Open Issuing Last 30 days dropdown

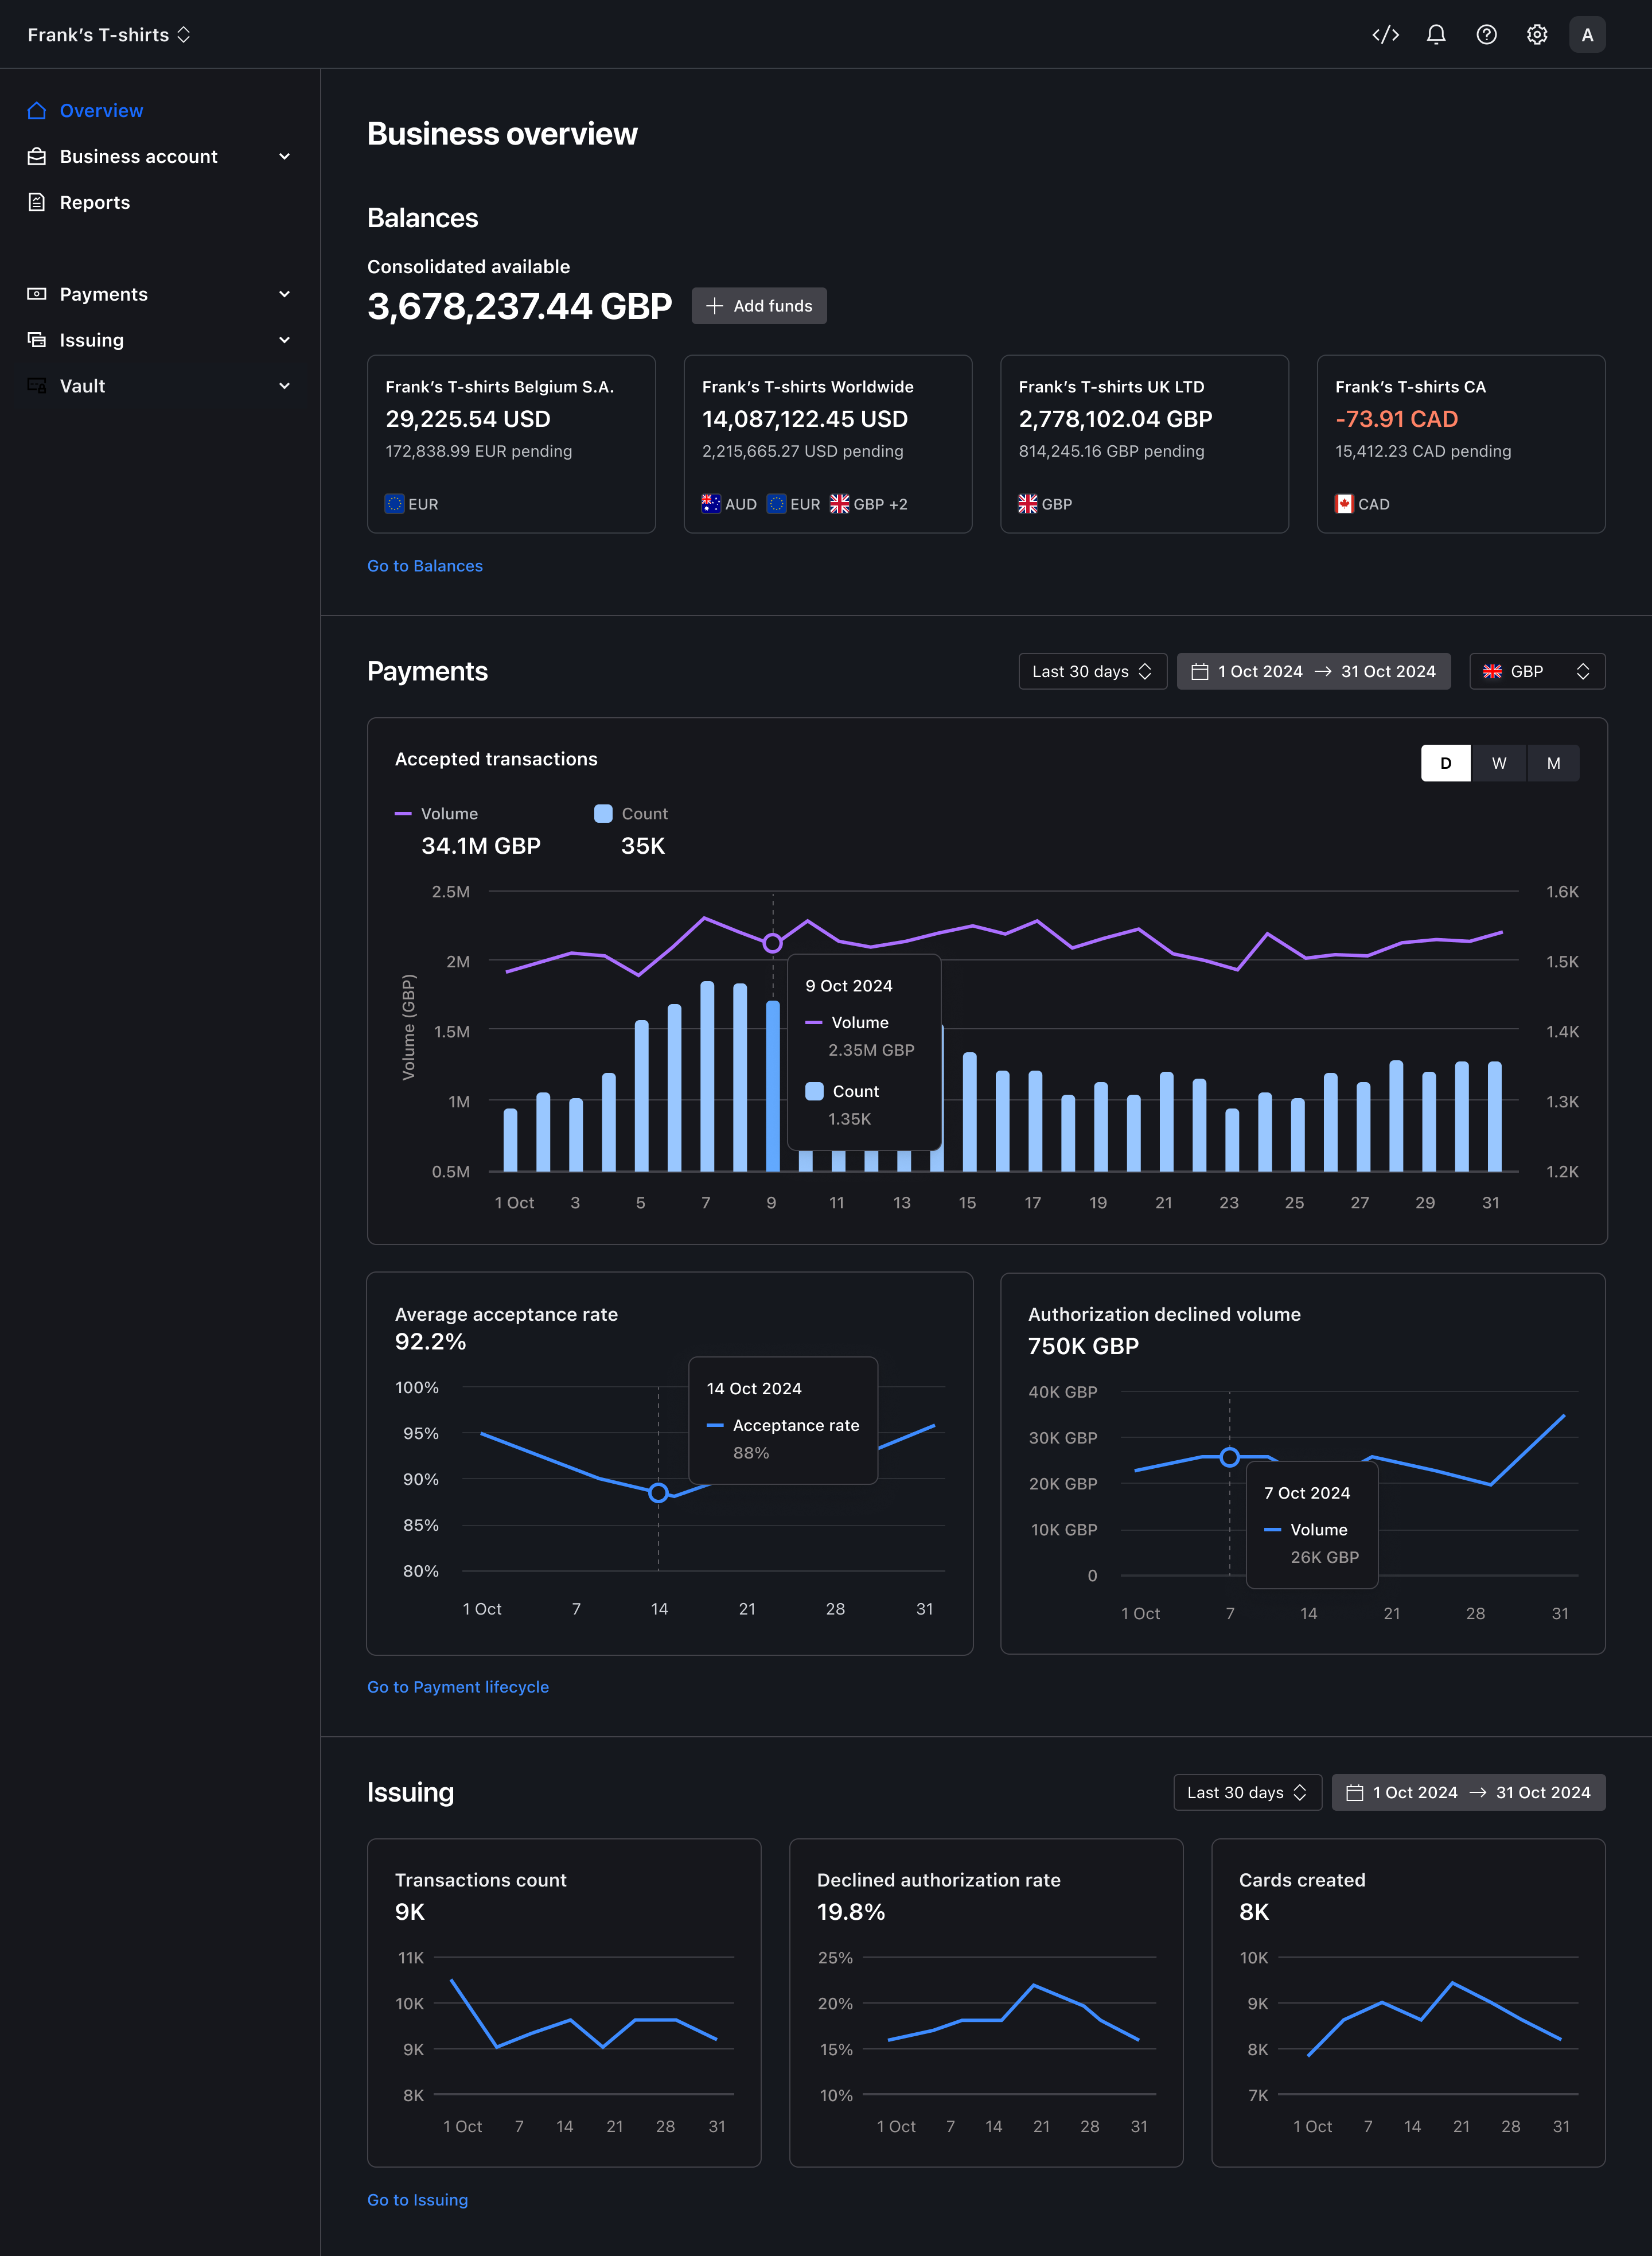tap(1247, 1793)
